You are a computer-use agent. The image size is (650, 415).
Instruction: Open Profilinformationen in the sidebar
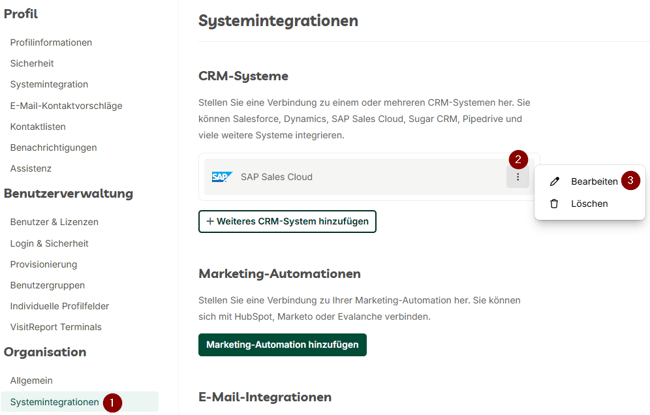pyautogui.click(x=51, y=42)
